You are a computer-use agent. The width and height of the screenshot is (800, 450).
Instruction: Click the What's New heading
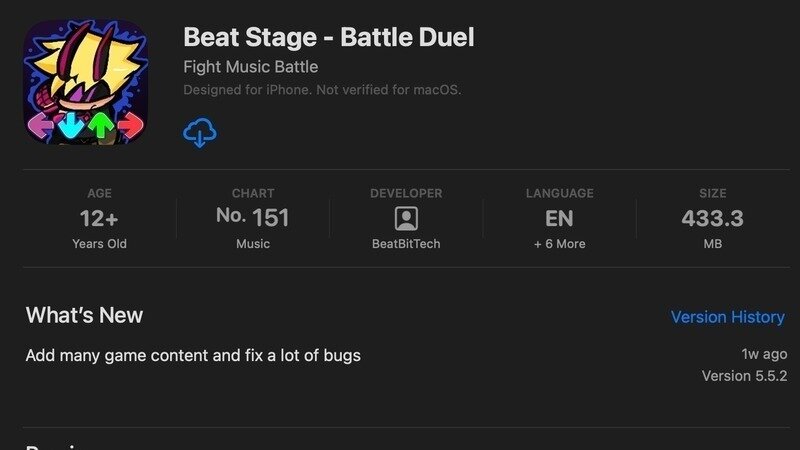point(84,316)
